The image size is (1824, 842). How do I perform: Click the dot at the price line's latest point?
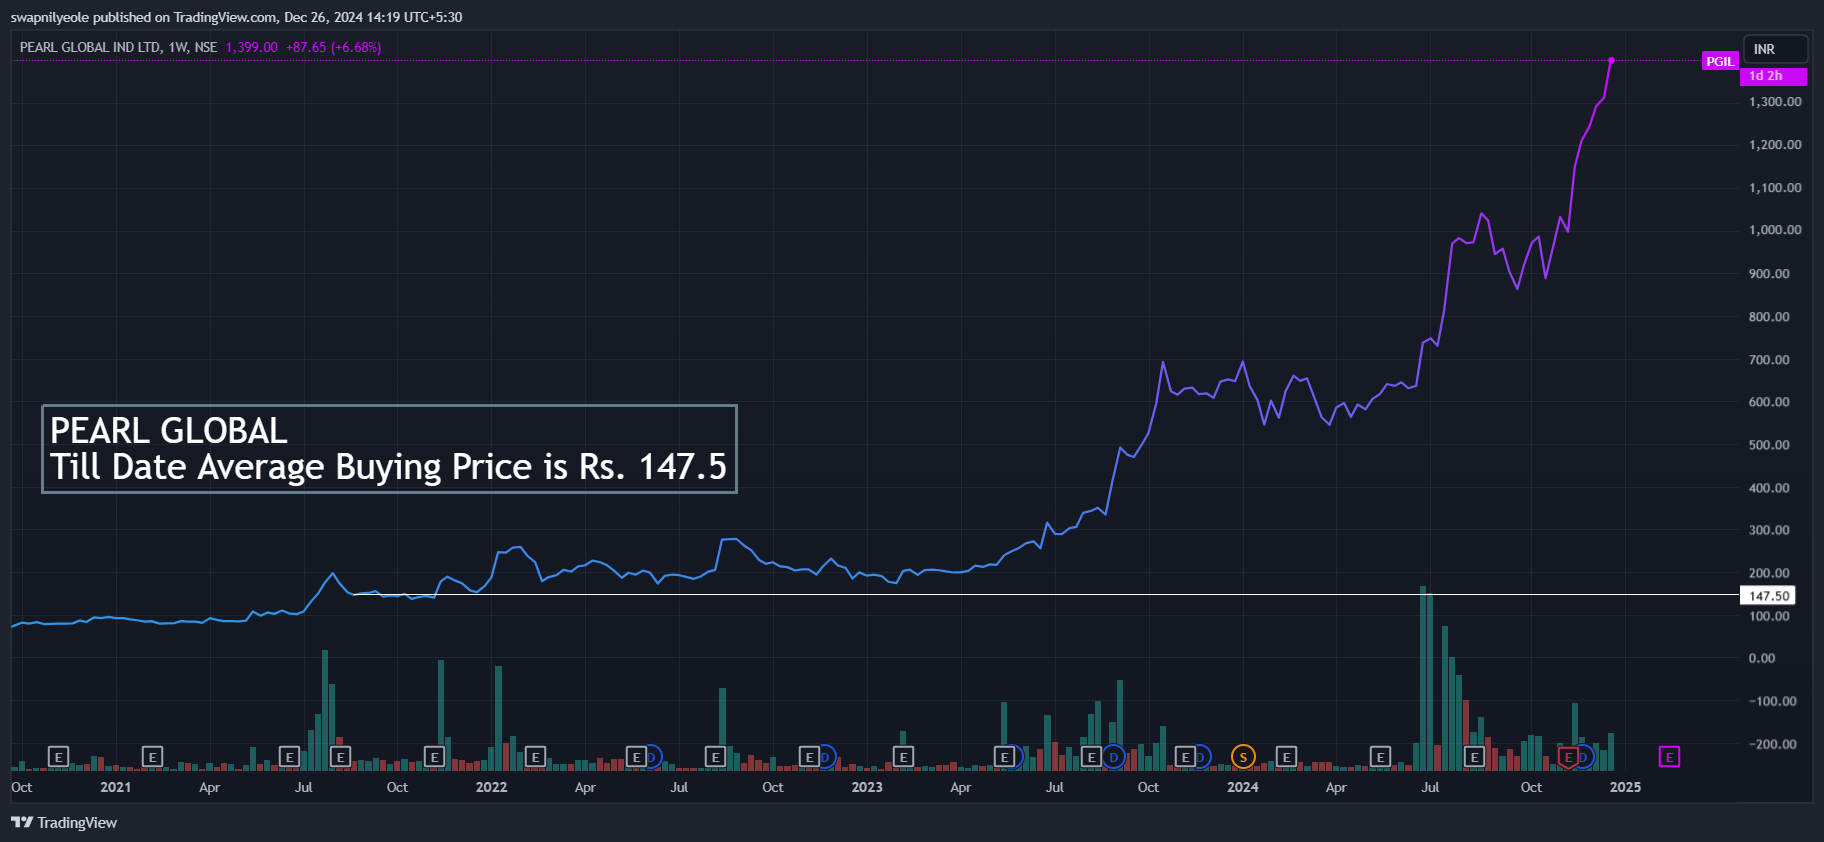[x=1611, y=60]
